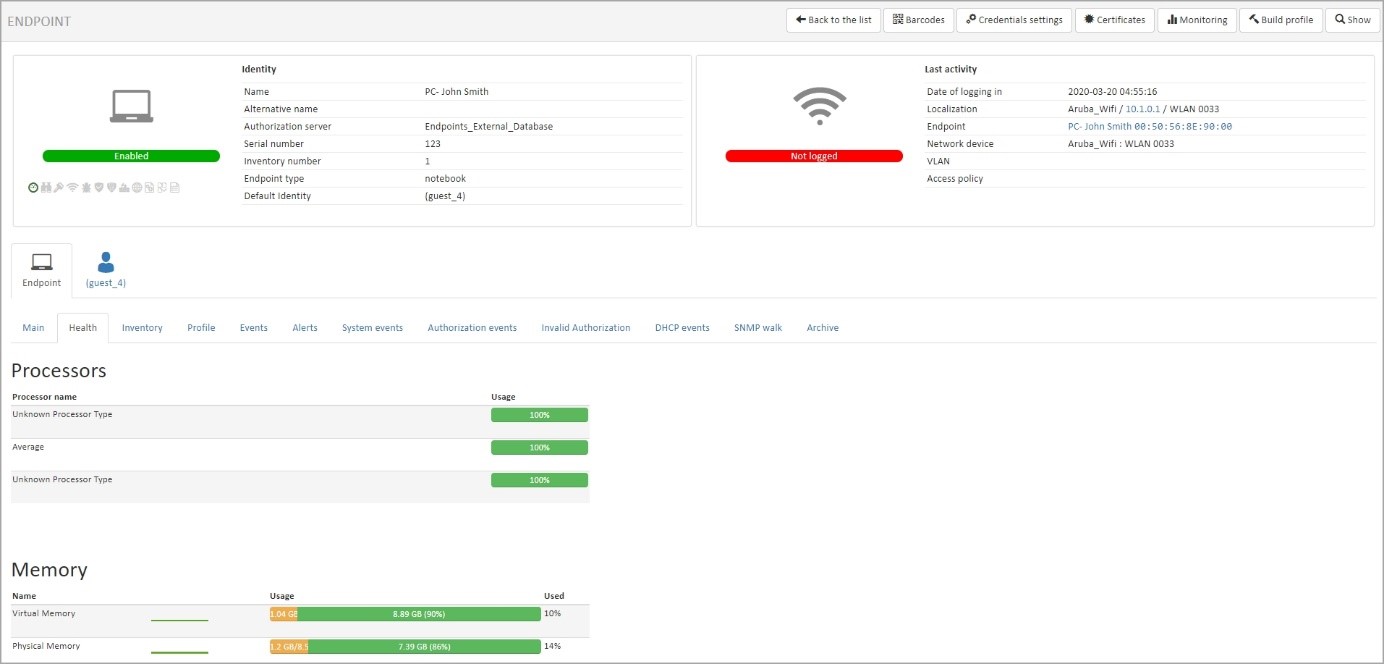Open Credentials settings

pos(1014,20)
